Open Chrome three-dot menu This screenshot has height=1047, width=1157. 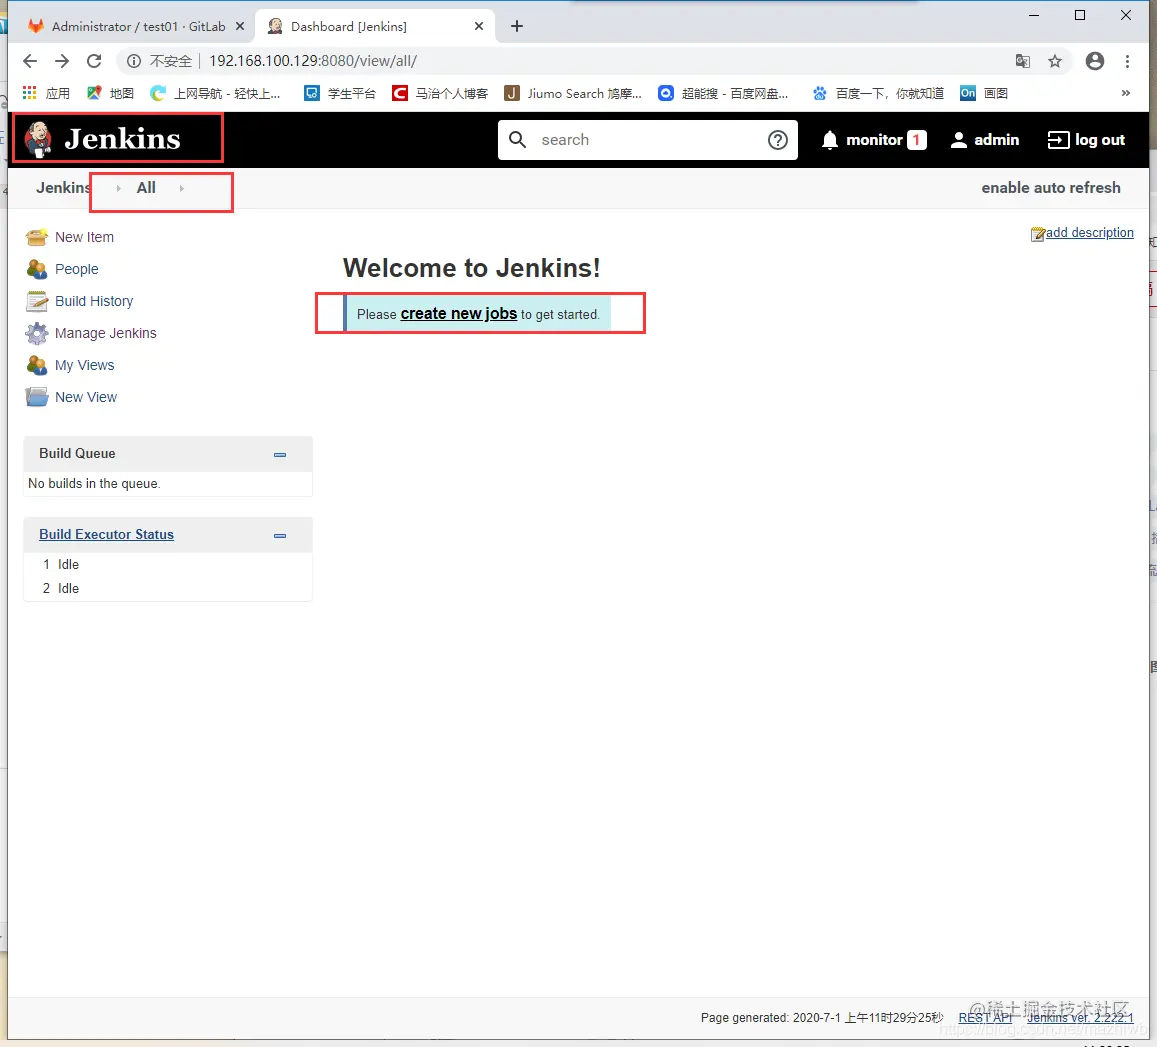point(1127,61)
